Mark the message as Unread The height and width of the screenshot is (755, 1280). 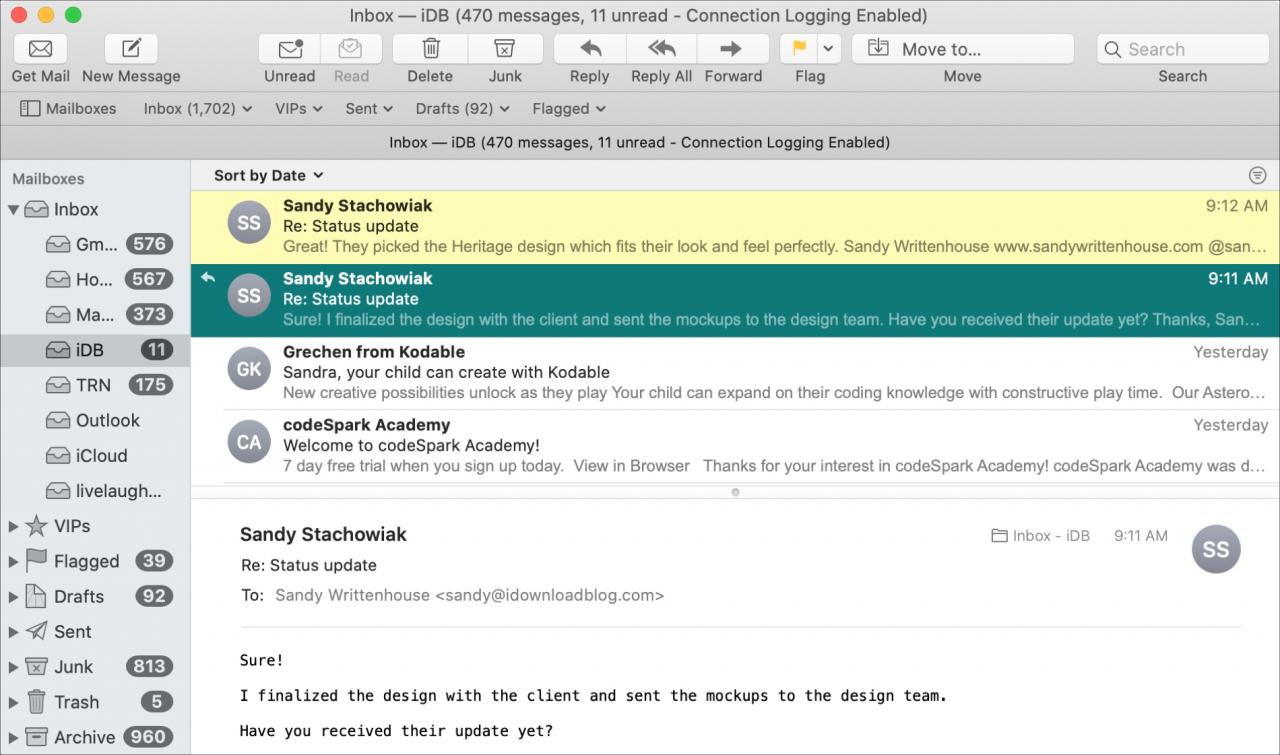coord(290,49)
